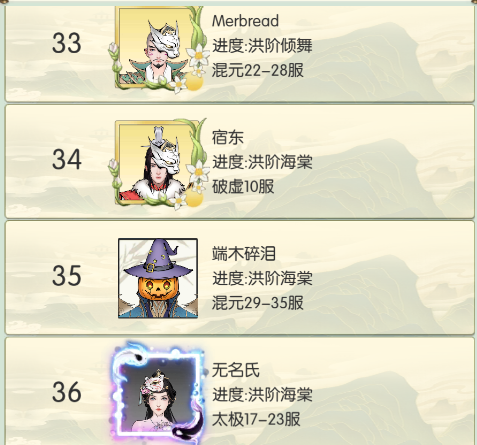Open 无名氏's glowing-frame avatar
The height and width of the screenshot is (445, 477).
coord(158,393)
